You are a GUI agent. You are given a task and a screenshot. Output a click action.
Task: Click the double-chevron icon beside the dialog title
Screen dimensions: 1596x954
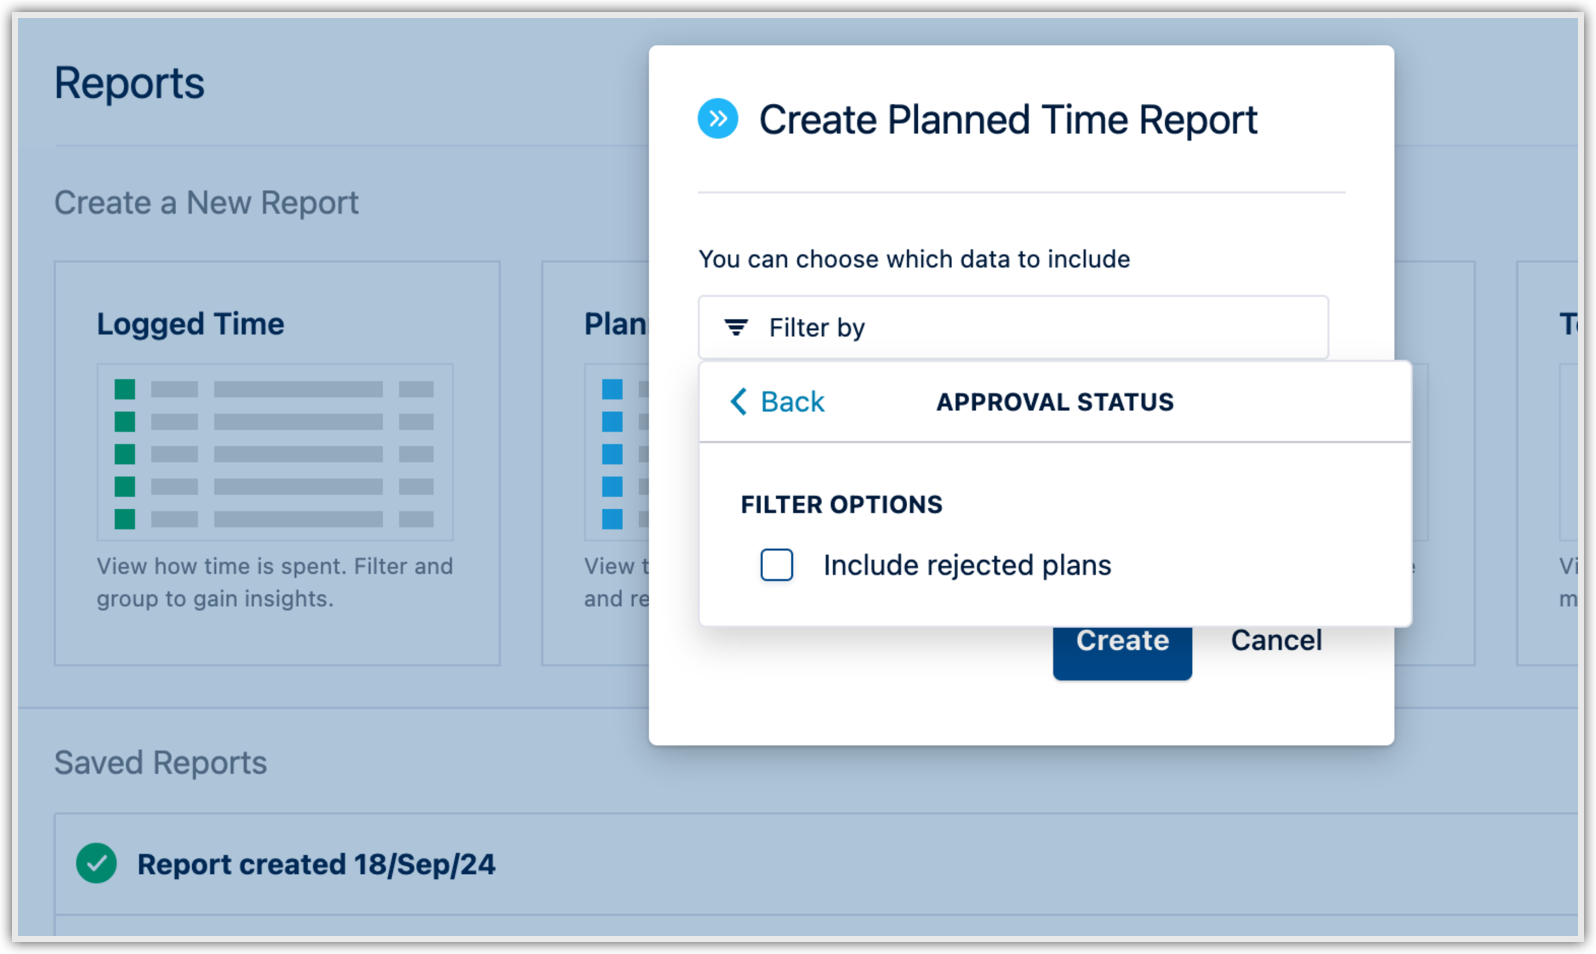pyautogui.click(x=717, y=119)
